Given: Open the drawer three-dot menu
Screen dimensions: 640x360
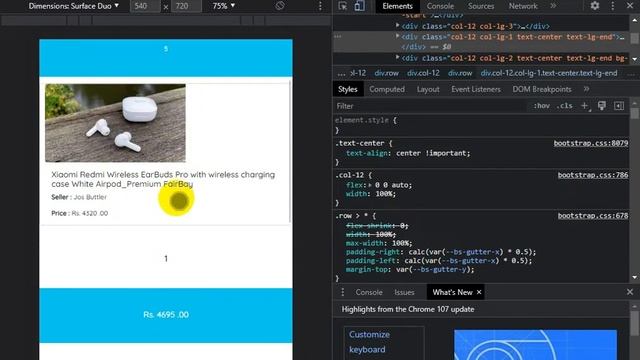Looking at the screenshot, I should 342,292.
